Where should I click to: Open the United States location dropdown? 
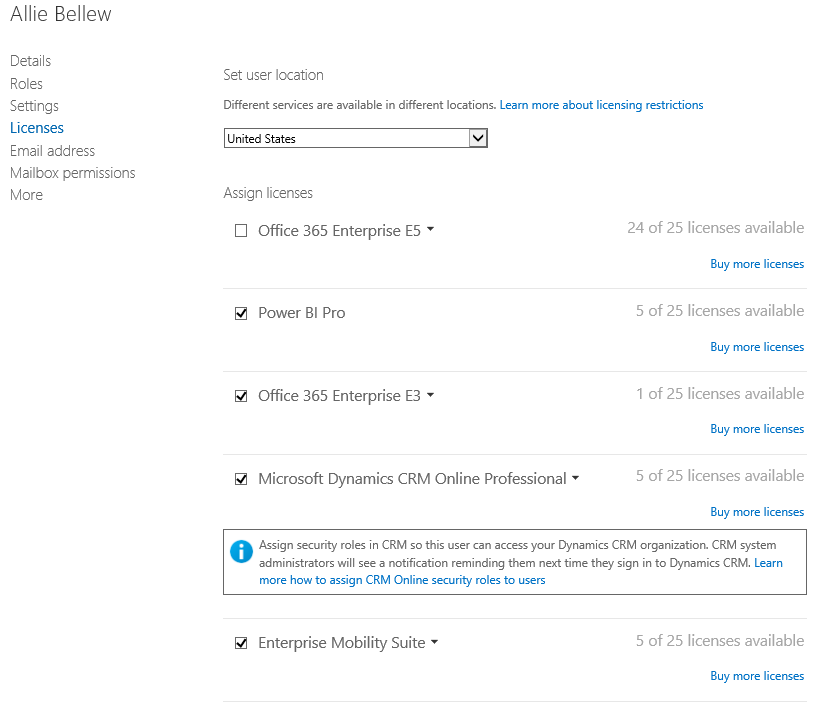(x=356, y=138)
